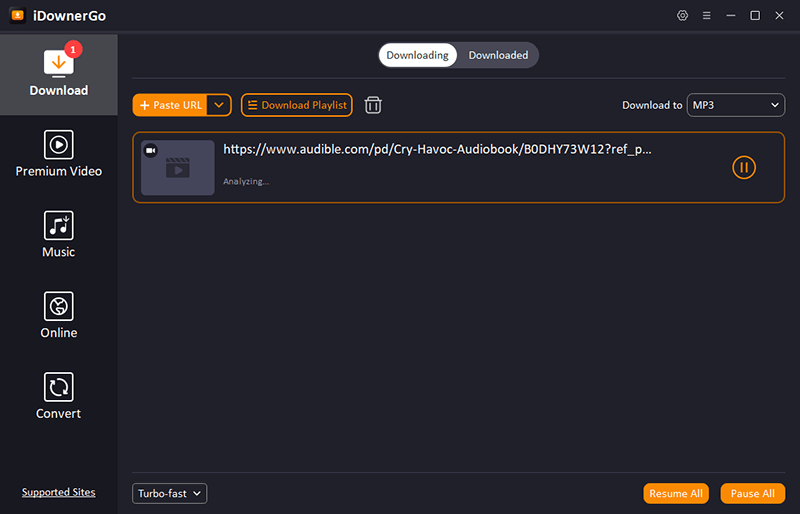Click the Paste URL button
The image size is (800, 514).
pyautogui.click(x=170, y=105)
